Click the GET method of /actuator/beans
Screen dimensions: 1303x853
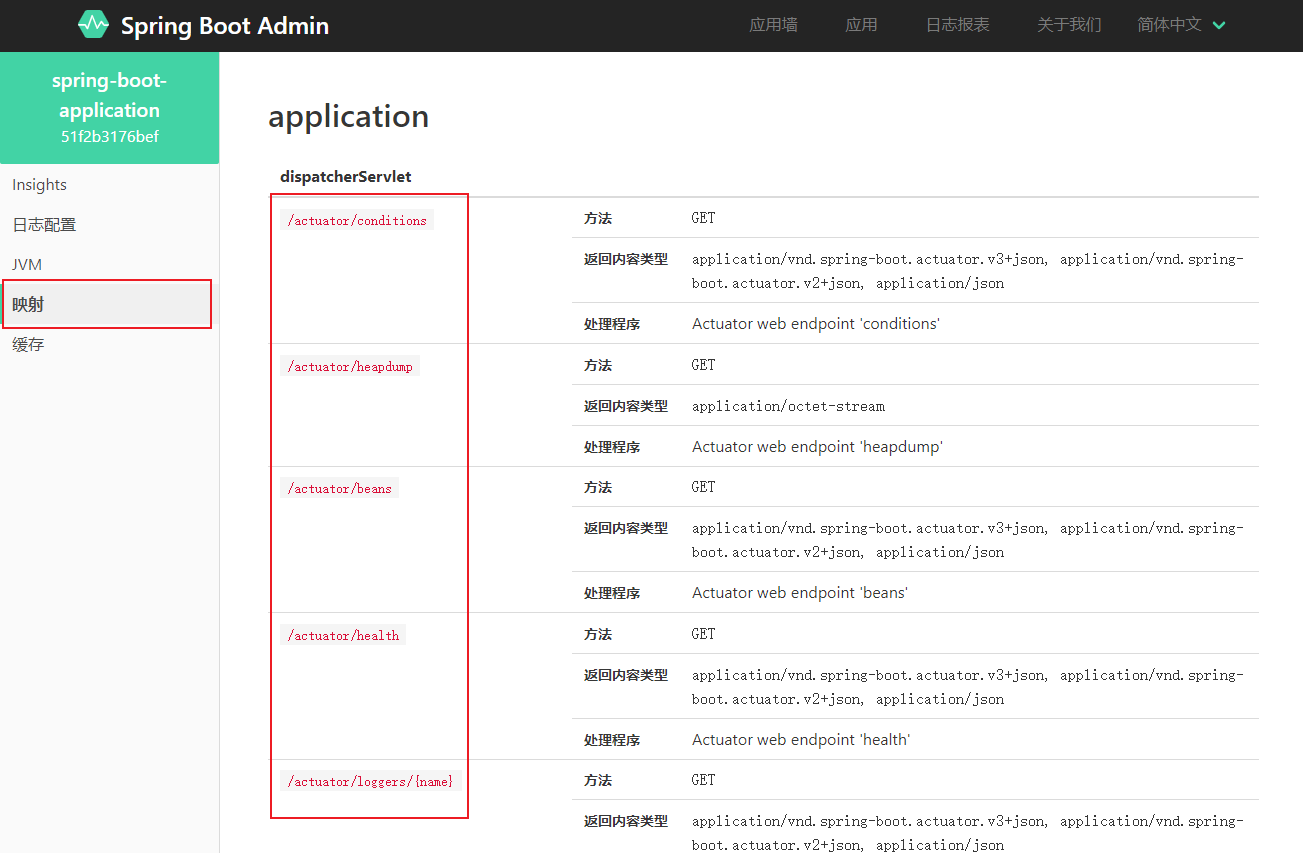(x=704, y=487)
